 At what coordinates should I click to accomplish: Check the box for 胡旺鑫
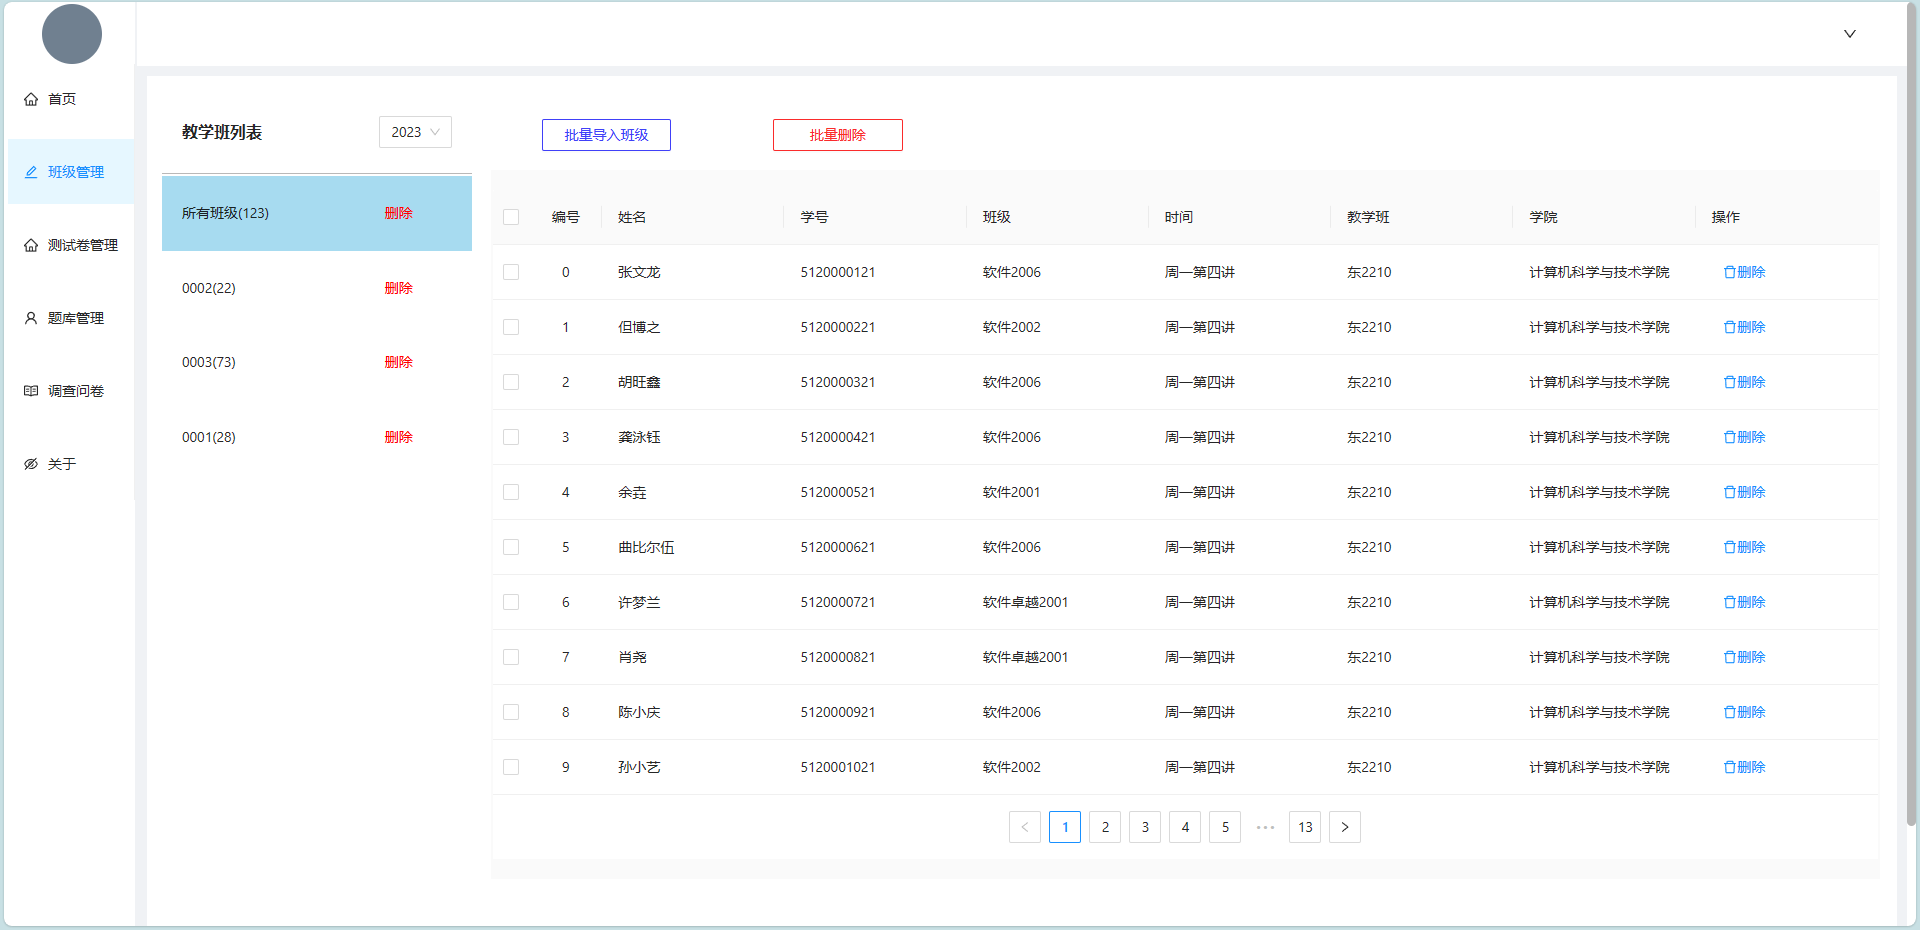pos(511,382)
